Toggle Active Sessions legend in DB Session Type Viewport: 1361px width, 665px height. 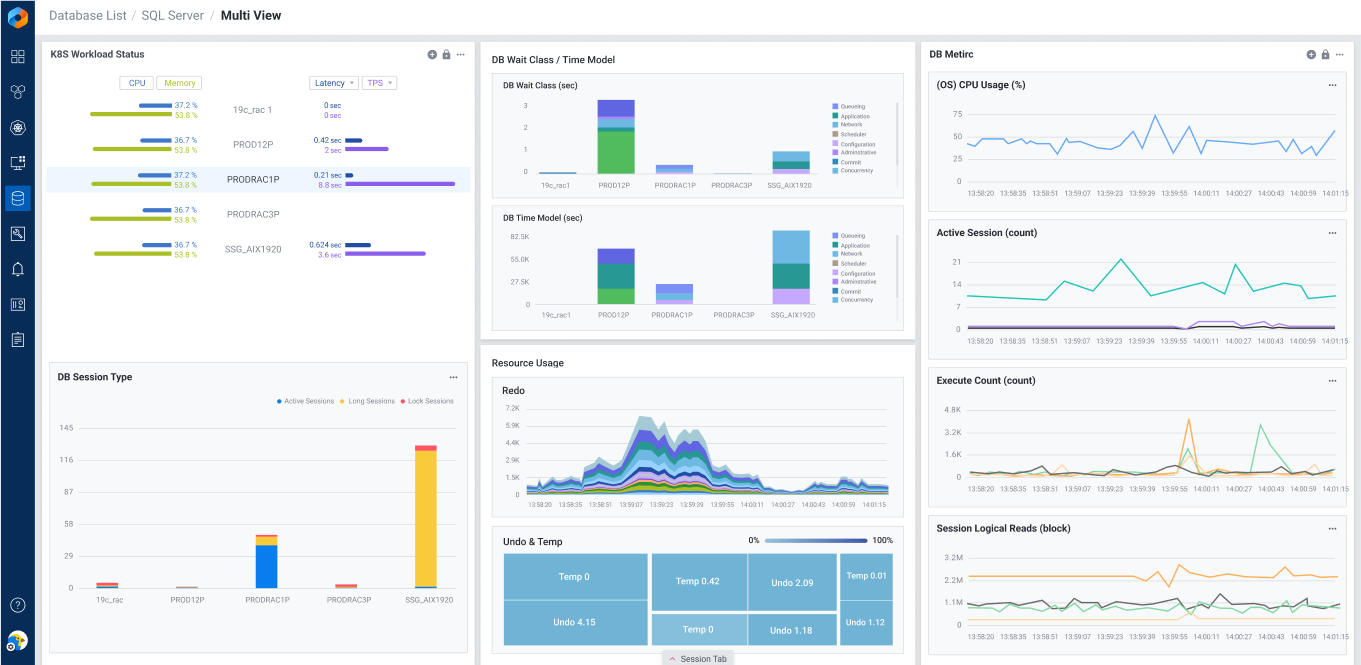click(x=305, y=401)
